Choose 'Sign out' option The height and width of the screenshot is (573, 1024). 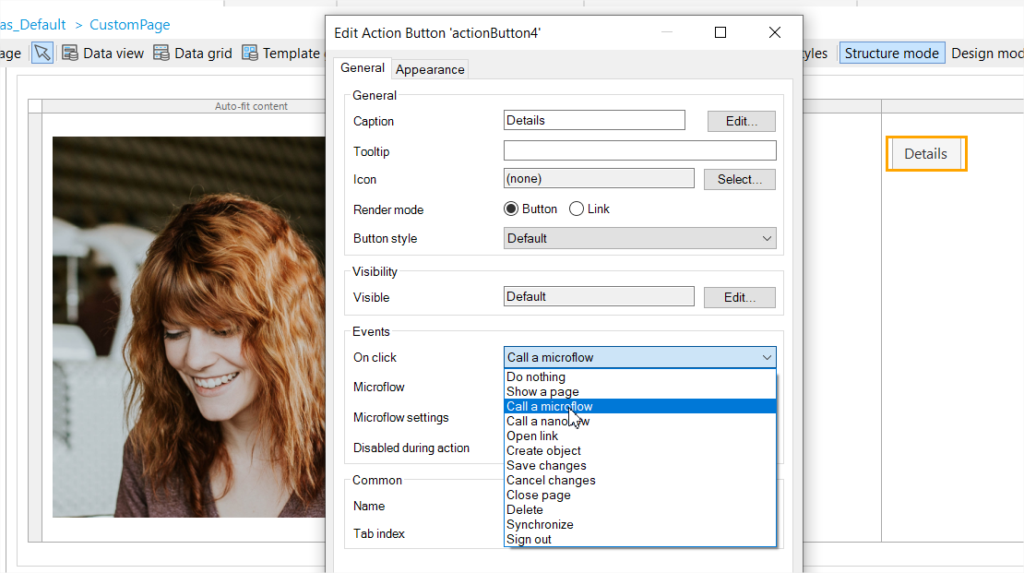[640, 540]
